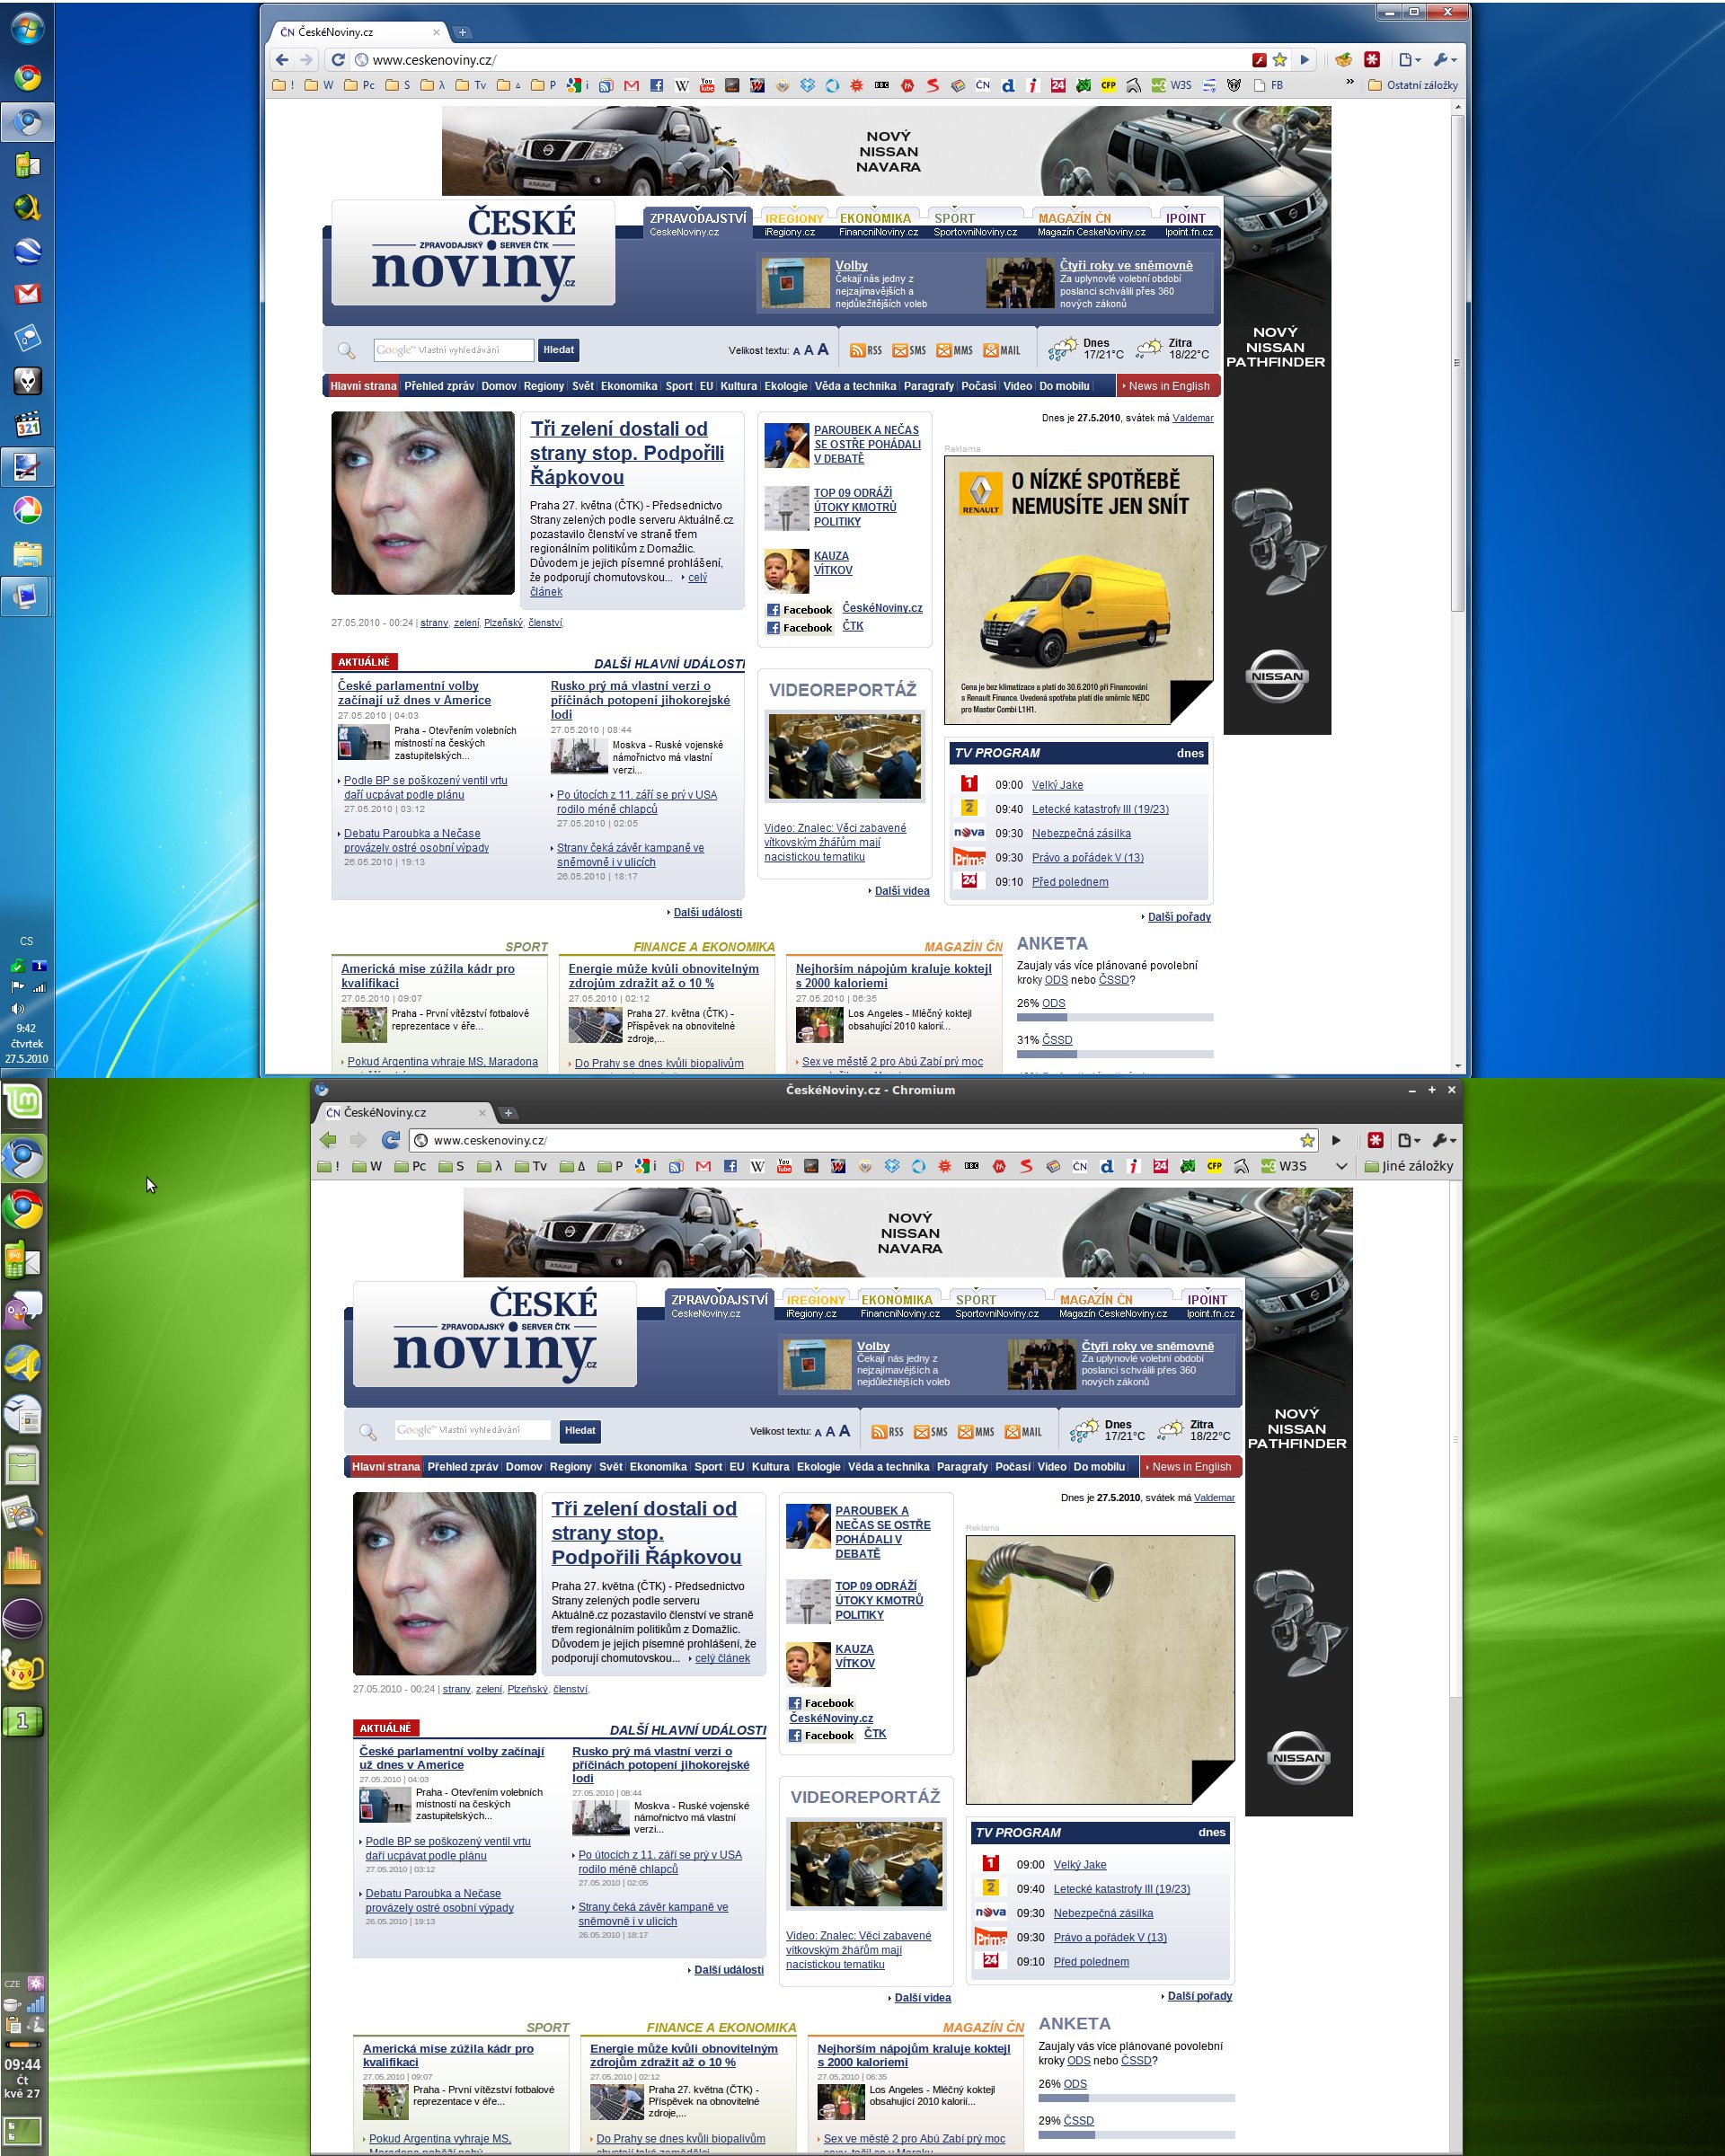Click the play arrow button in top Chrome toolbar
Image resolution: width=1725 pixels, height=2156 pixels.
coord(1304,60)
